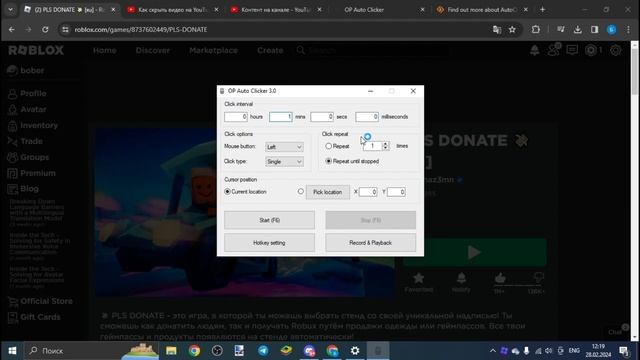Toggle the browser side panel icon
The height and width of the screenshot is (360, 640).
pos(594,29)
